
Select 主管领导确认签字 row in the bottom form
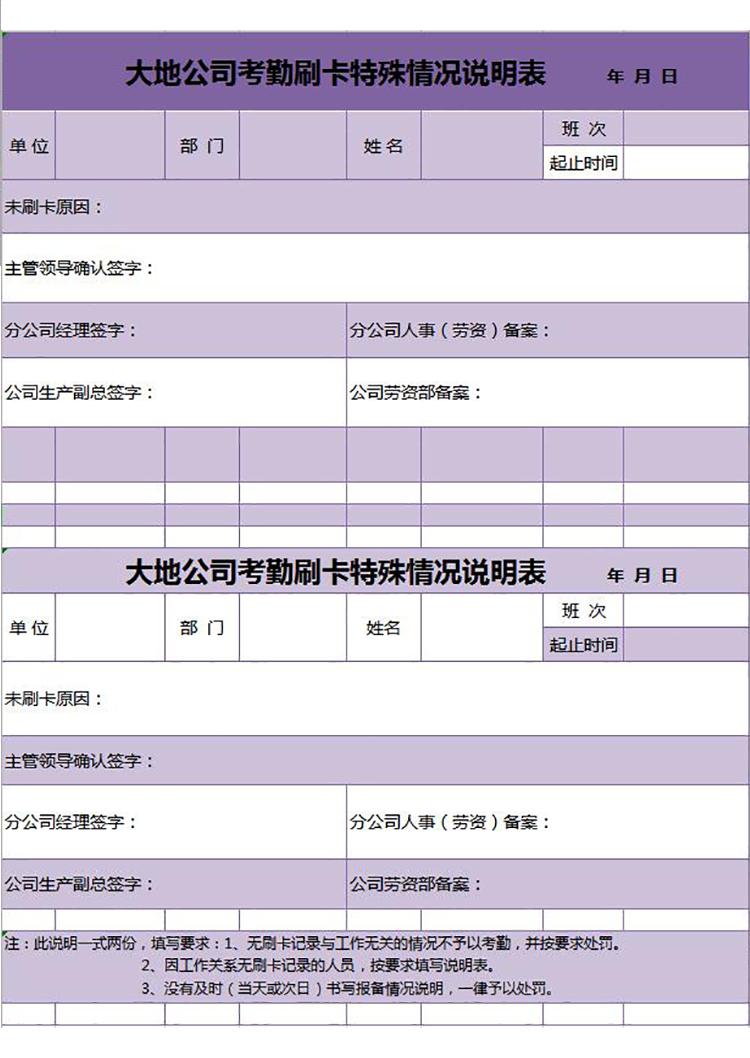pos(375,760)
